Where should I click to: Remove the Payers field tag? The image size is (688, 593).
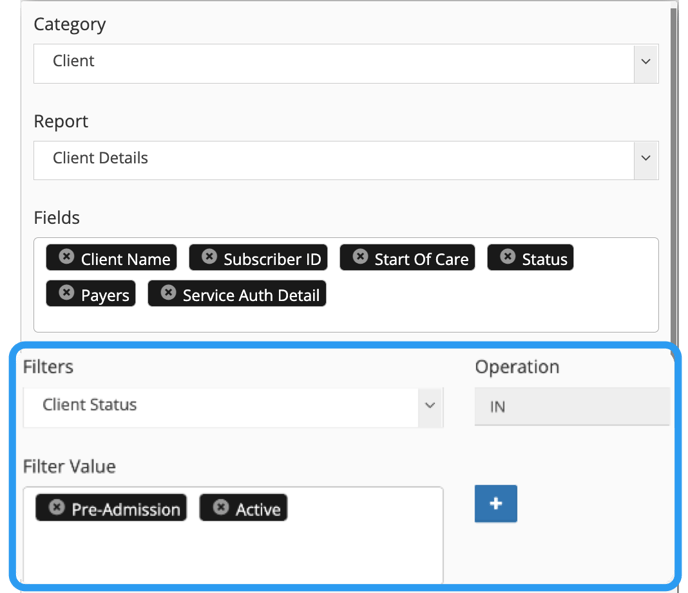click(66, 292)
